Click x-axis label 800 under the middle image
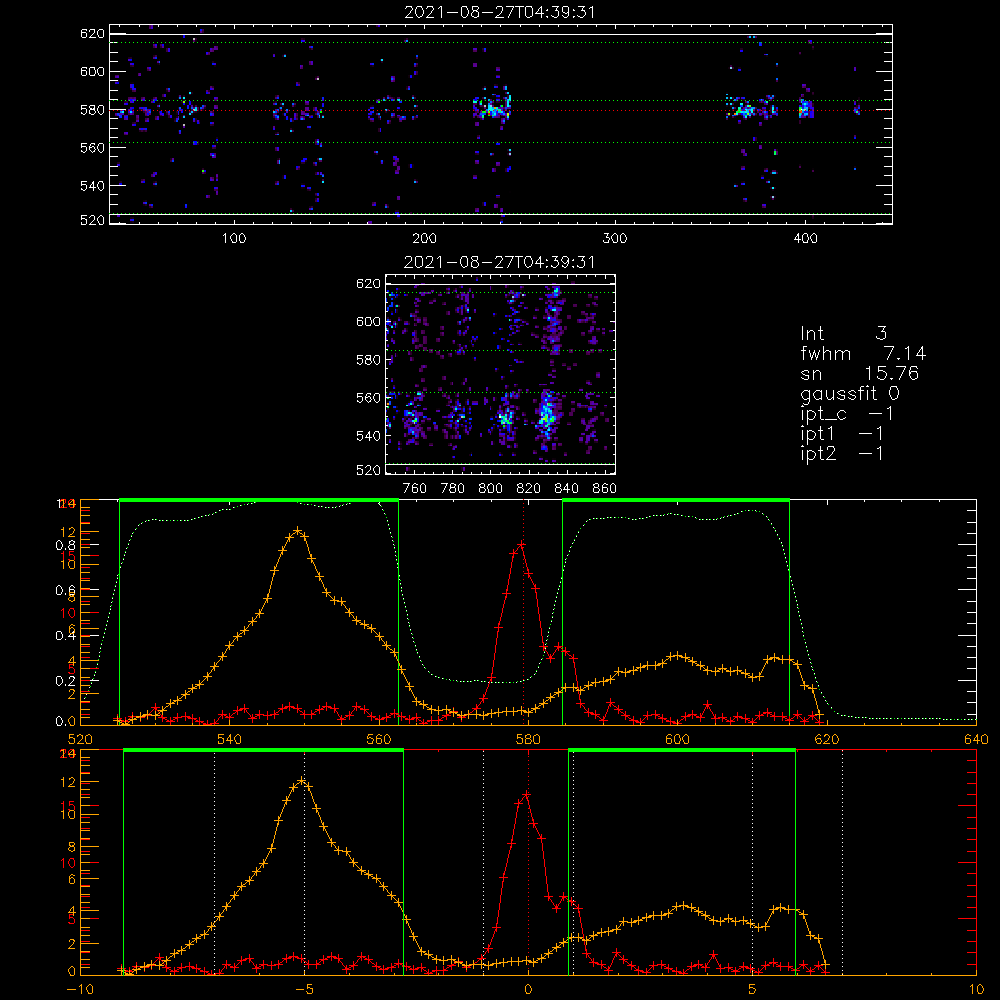The width and height of the screenshot is (1000, 1000). tap(490, 489)
